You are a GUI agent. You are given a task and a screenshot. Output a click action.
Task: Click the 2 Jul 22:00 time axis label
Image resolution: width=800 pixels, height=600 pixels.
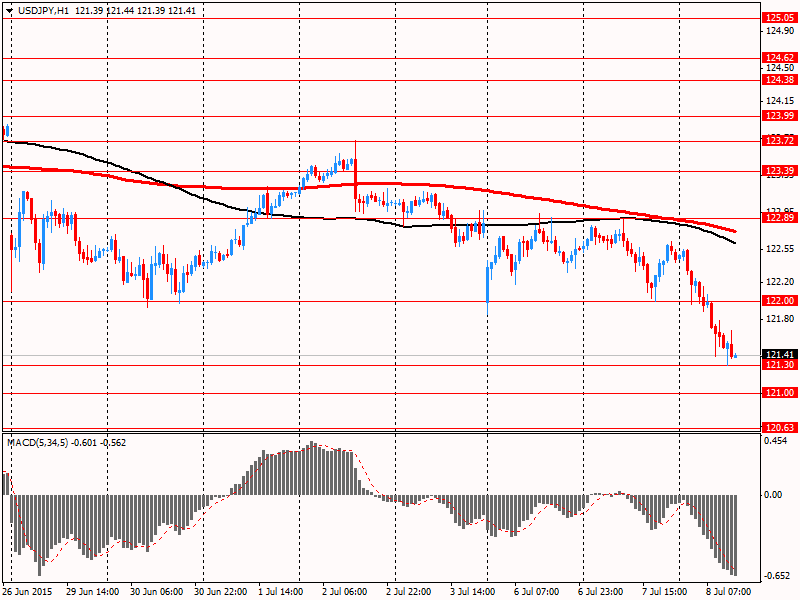(x=408, y=592)
